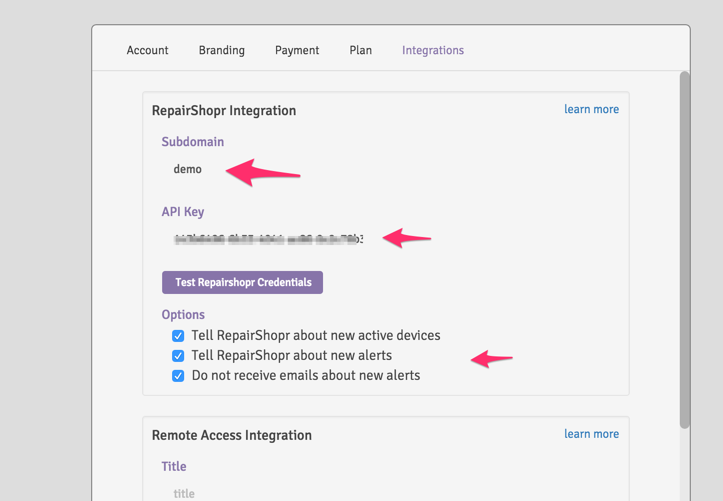Click the vertical scrollbar thumb
Viewport: 723px width, 501px height.
point(685,250)
